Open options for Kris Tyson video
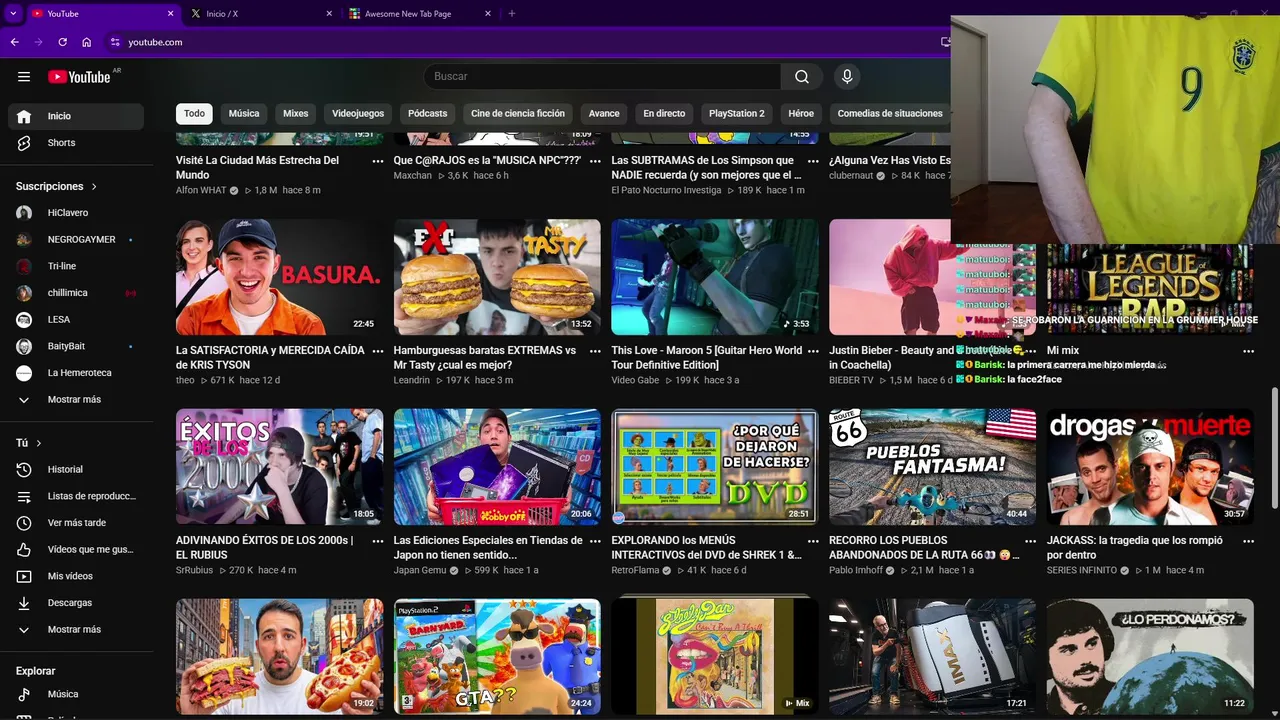 point(378,351)
